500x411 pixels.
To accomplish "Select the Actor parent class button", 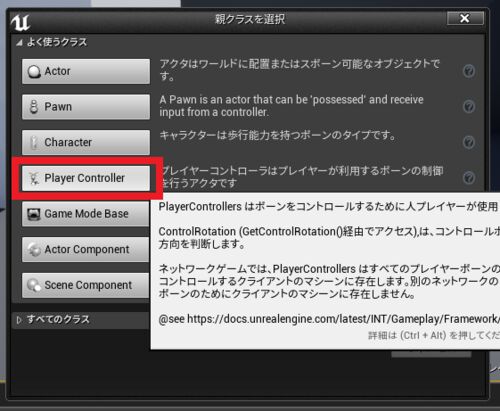I will pos(86,71).
